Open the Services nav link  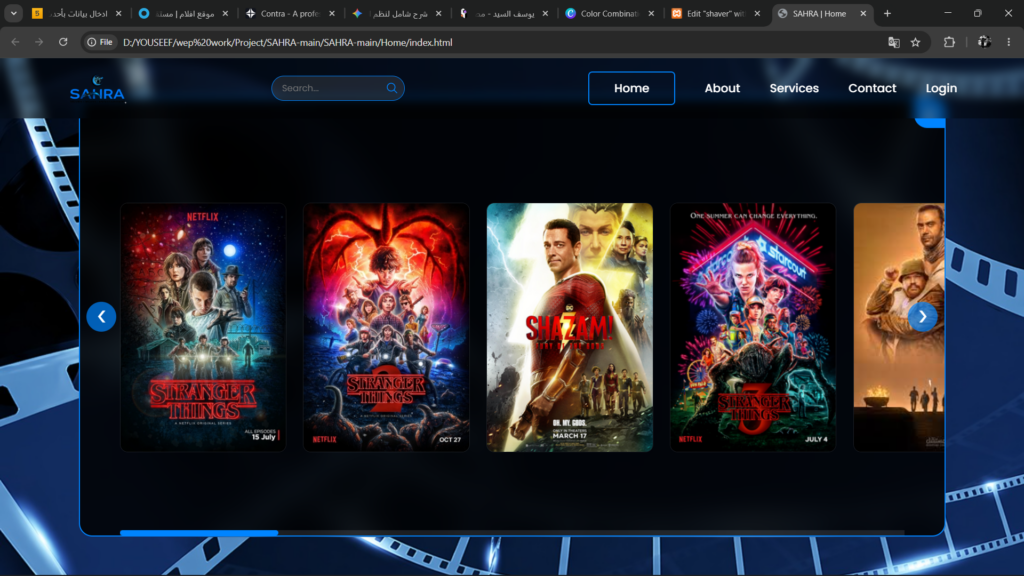(794, 88)
